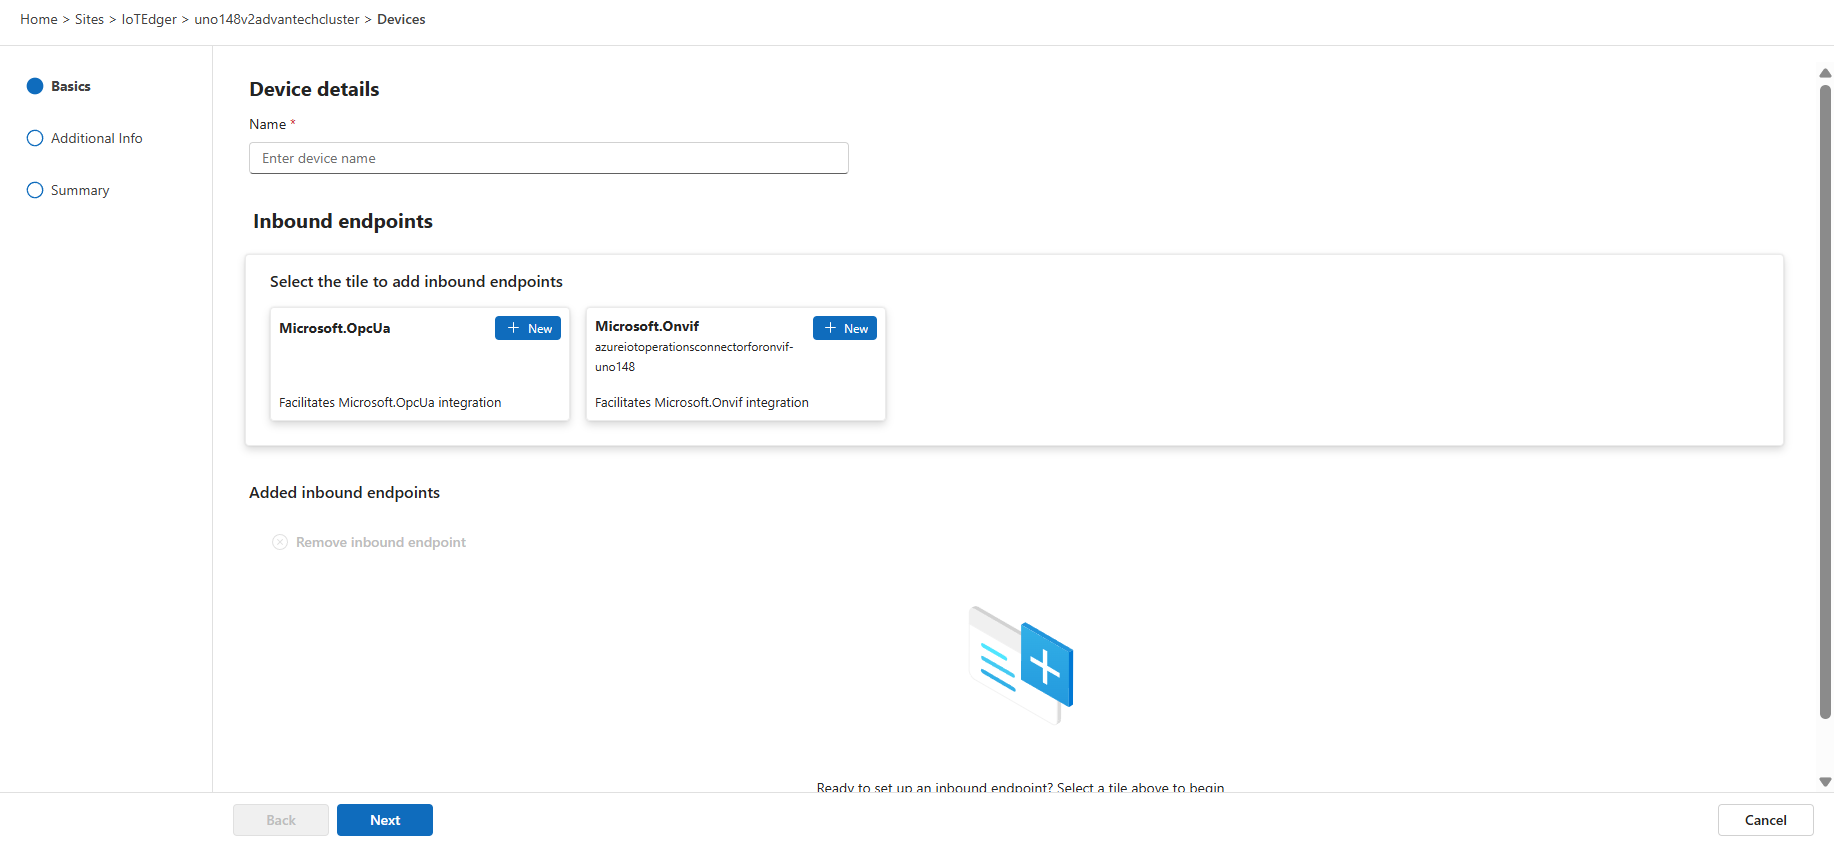Go to uno148v2advantechcluster breadcrumb

pyautogui.click(x=277, y=19)
